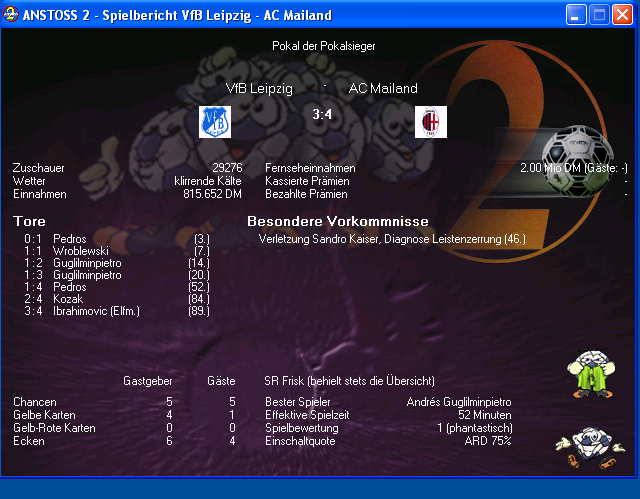Click the sitting soccer ball mascot
640x499 pixels.
[589, 446]
